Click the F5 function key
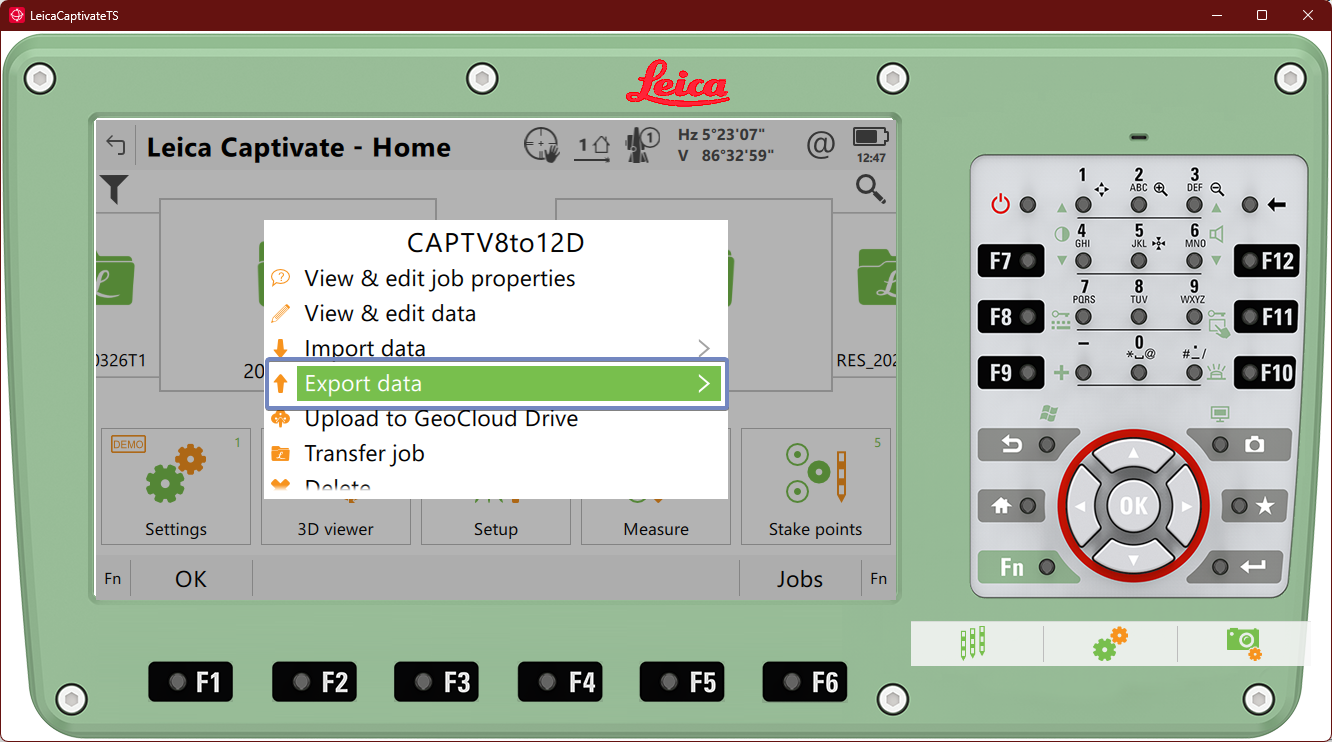Viewport: 1332px width, 742px height. [x=682, y=682]
